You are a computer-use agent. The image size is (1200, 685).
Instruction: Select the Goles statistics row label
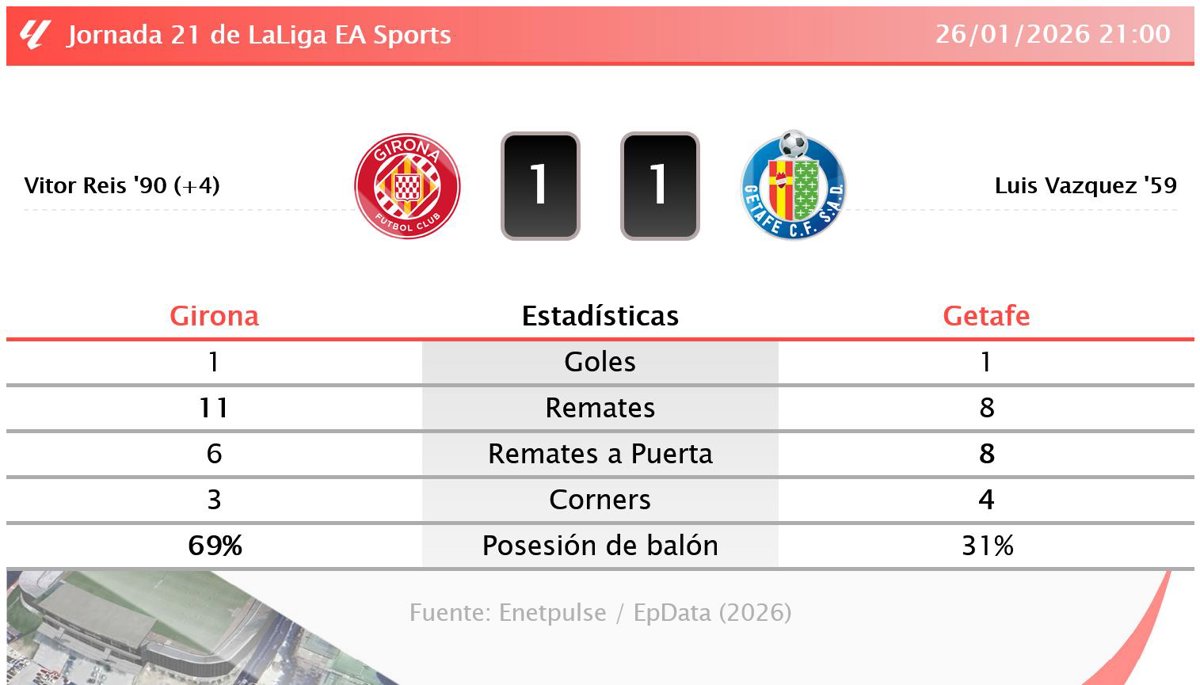pos(600,362)
